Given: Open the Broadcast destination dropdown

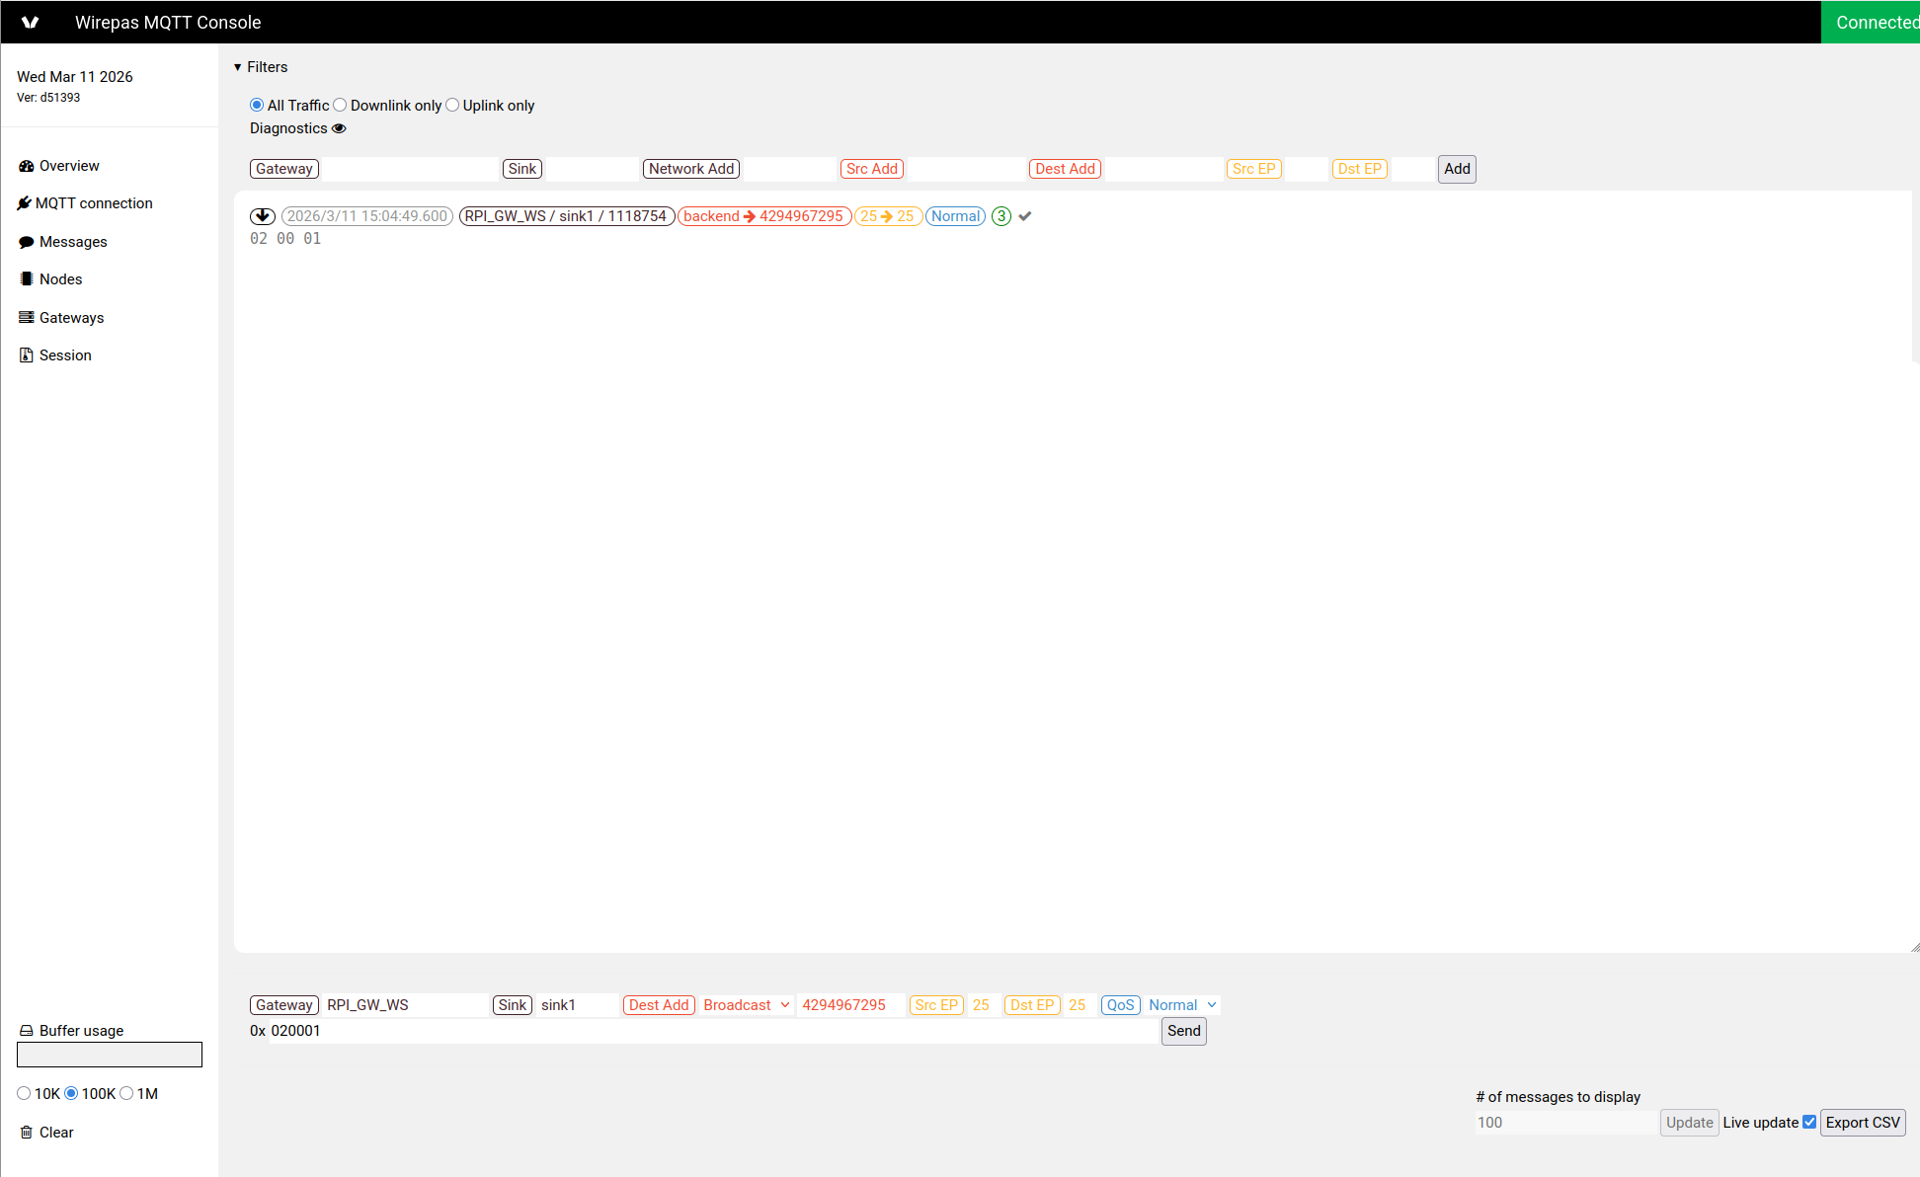Looking at the screenshot, I should pyautogui.click(x=745, y=1005).
